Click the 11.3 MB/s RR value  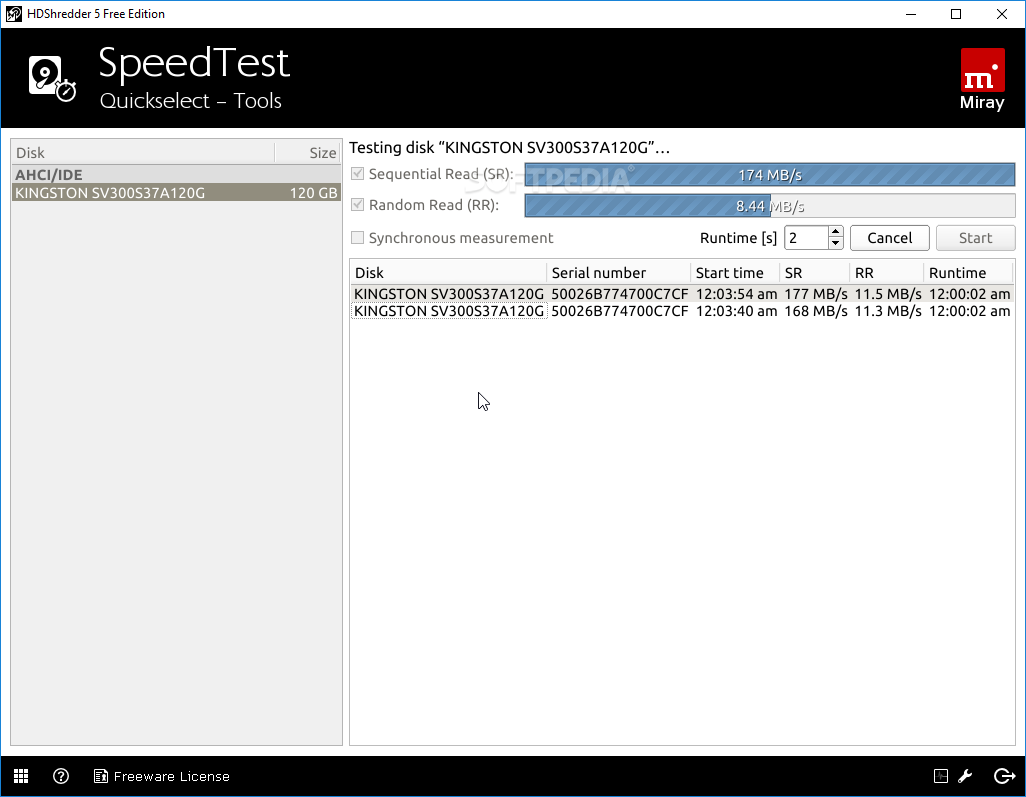coord(888,311)
